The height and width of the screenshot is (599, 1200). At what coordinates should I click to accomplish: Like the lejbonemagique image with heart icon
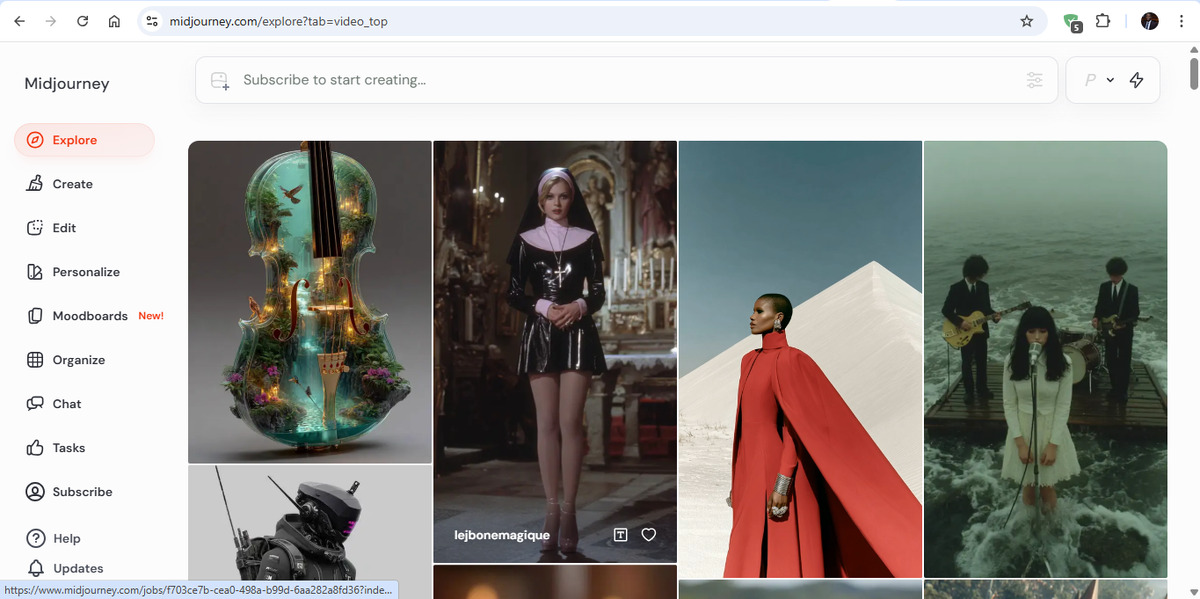click(648, 535)
